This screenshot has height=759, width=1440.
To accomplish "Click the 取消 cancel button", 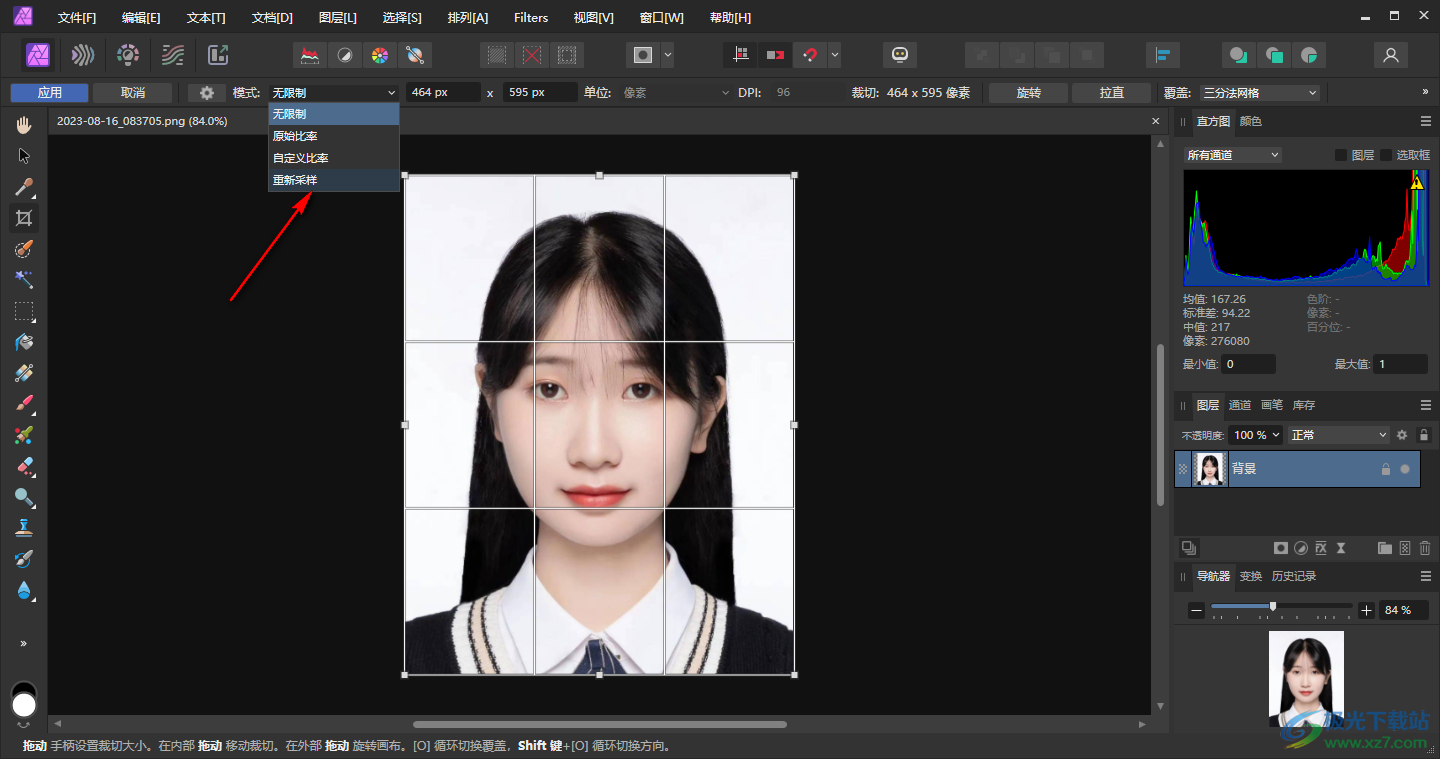I will [133, 92].
